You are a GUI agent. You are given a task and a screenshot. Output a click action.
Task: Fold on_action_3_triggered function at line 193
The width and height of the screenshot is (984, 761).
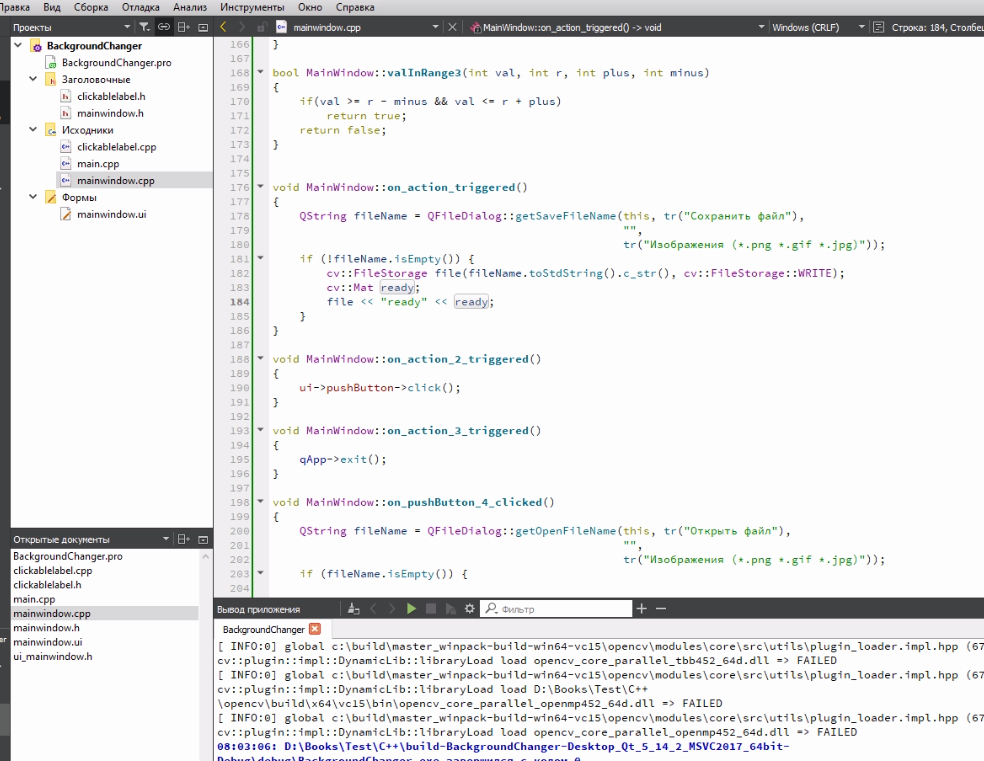(x=260, y=430)
